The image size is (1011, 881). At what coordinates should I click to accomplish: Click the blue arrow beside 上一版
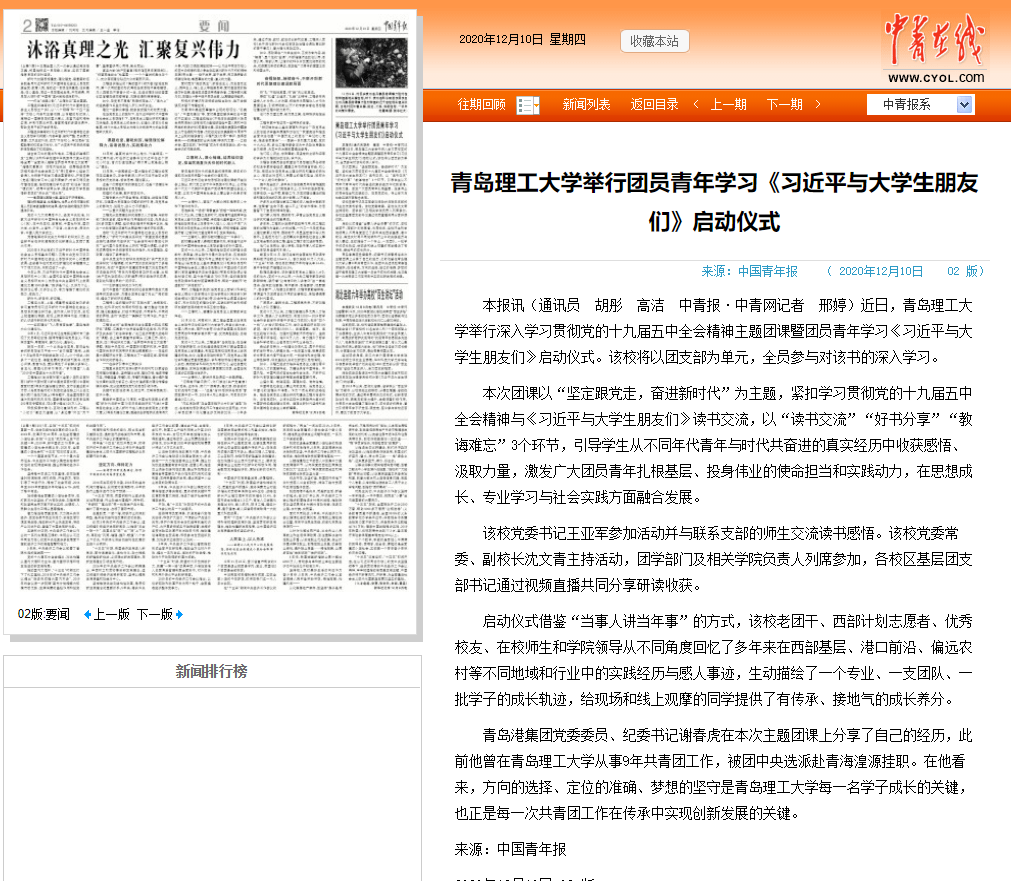click(x=87, y=614)
